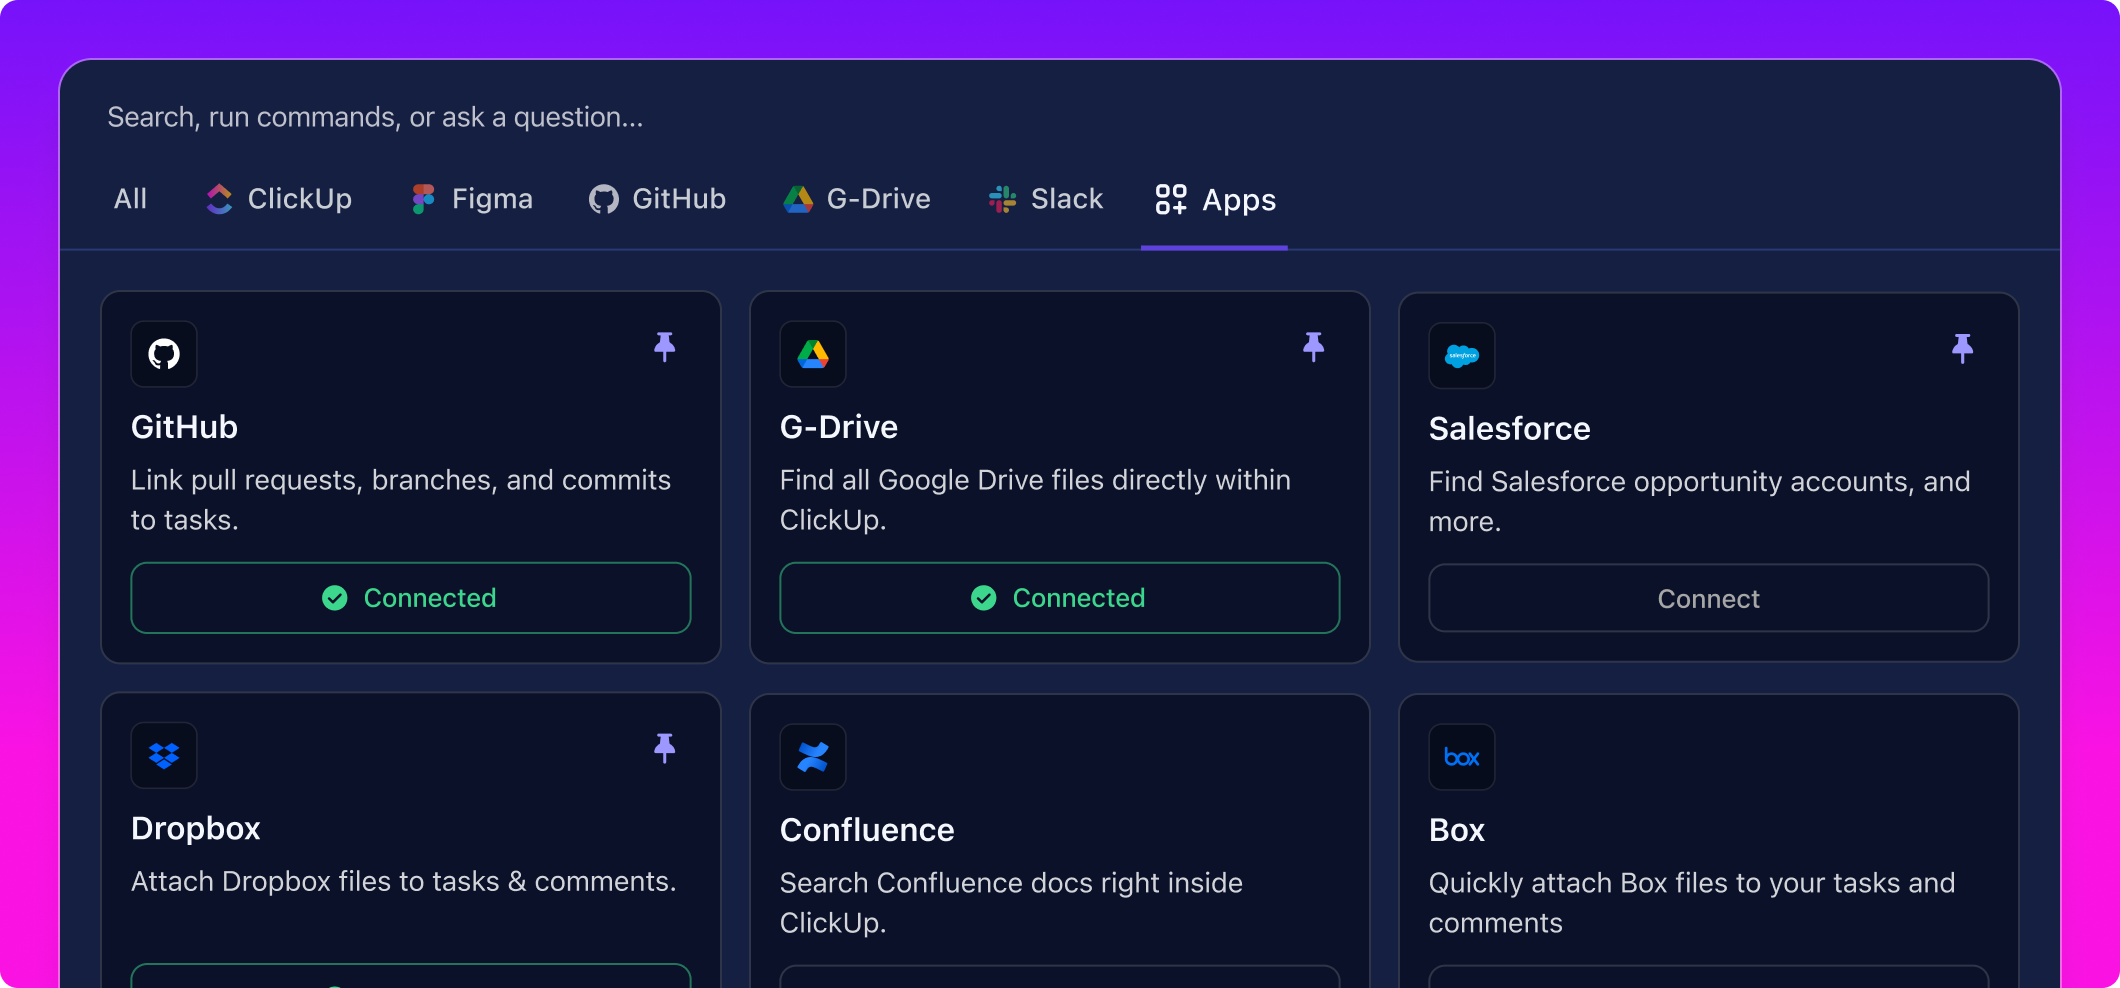The height and width of the screenshot is (988, 2120).
Task: Click the Salesforce card title
Action: tap(1510, 429)
